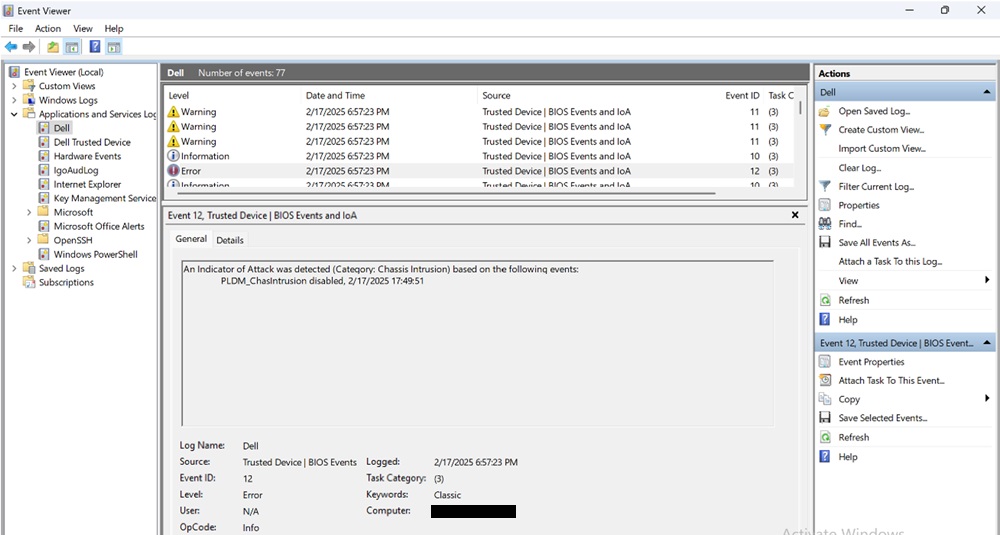Viewport: 1000px width, 535px height.
Task: Expand the Windows Logs tree node
Action: pyautogui.click(x=14, y=100)
